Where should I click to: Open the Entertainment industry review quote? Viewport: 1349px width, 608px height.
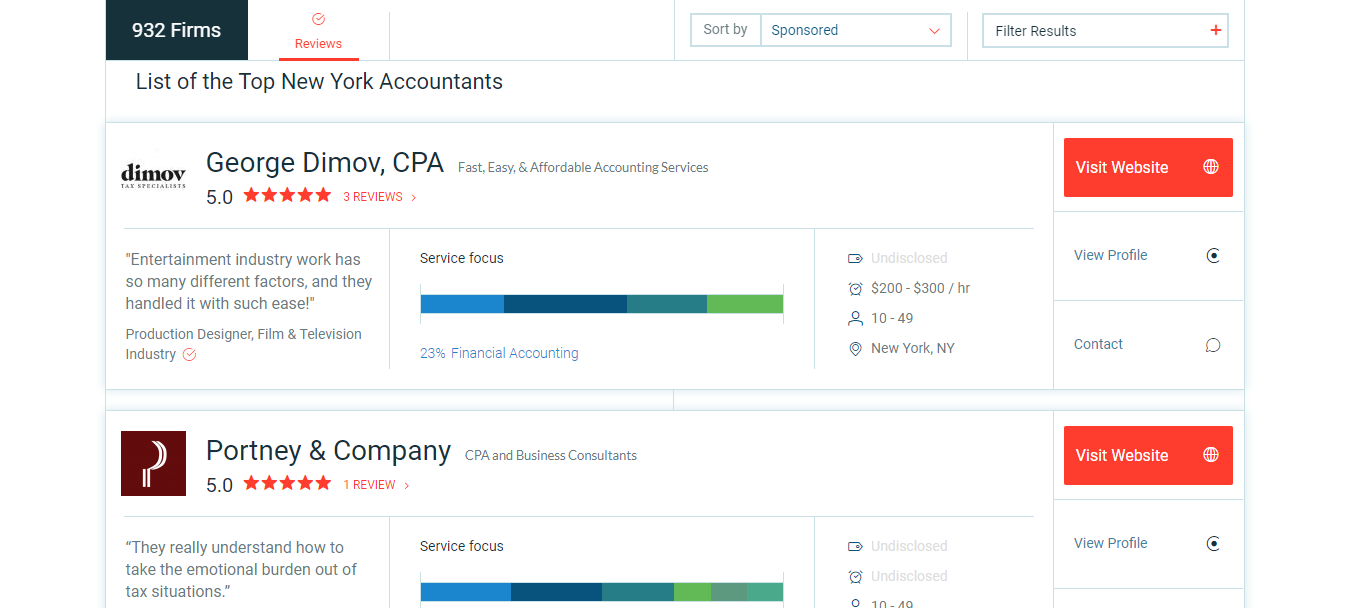[x=248, y=281]
